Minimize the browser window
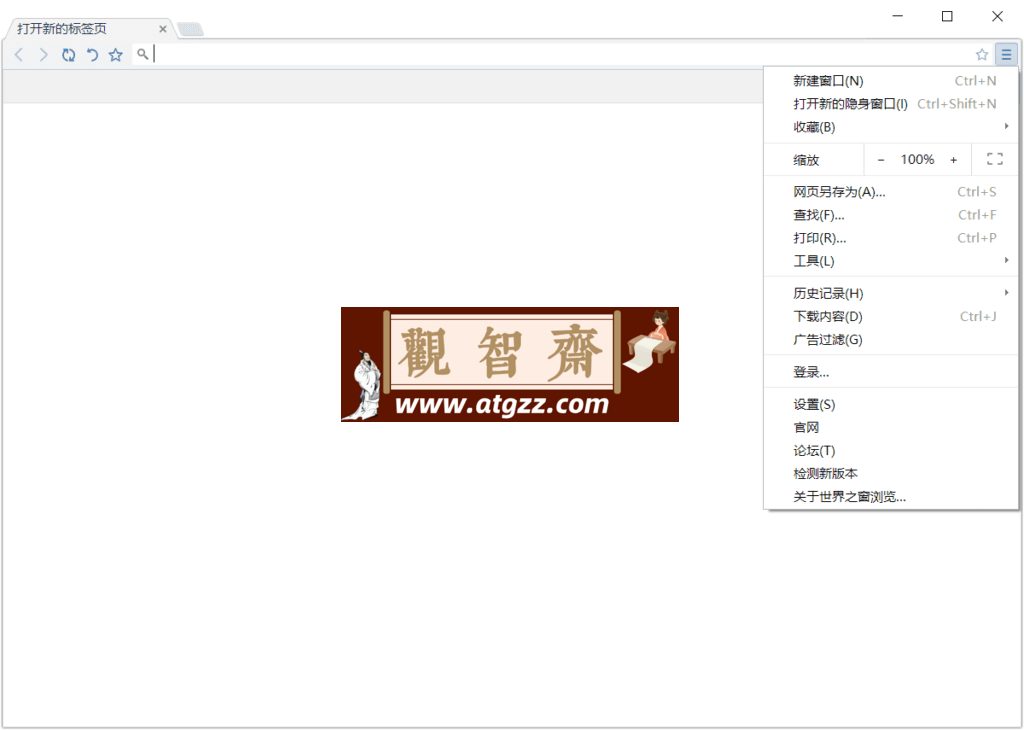Viewport: 1024px width, 730px height. (897, 16)
